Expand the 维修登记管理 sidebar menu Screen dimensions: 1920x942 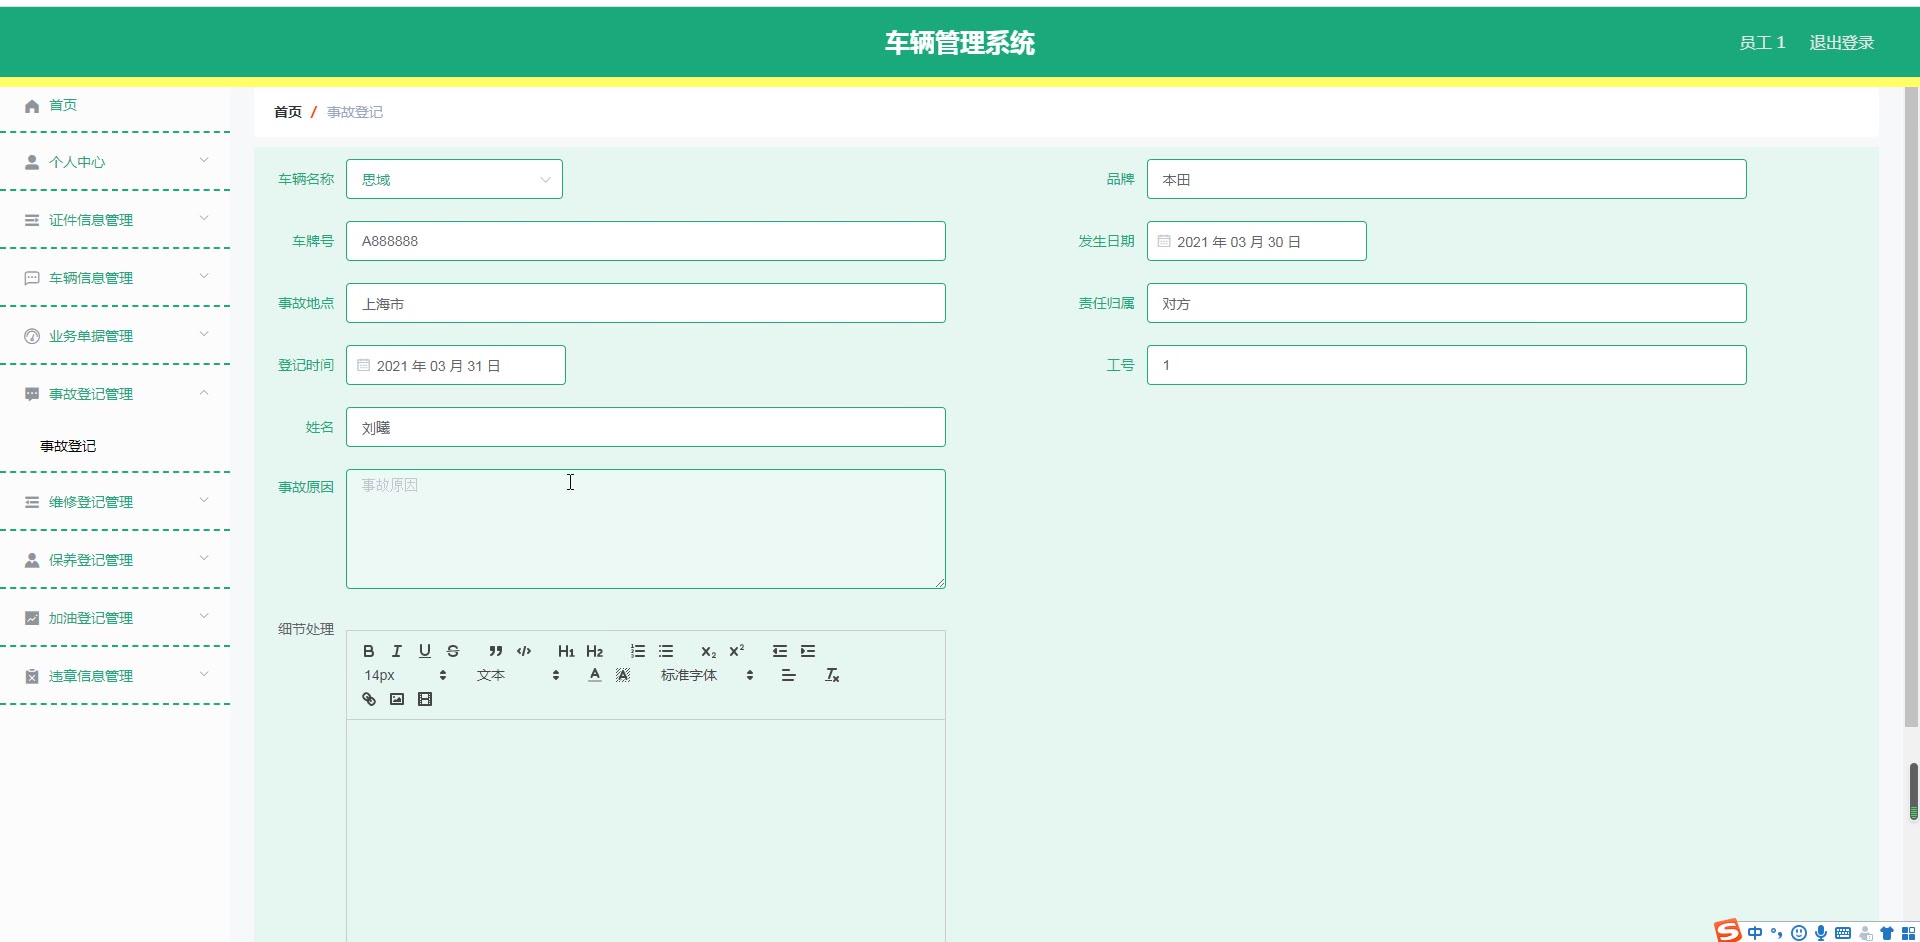[x=115, y=502]
